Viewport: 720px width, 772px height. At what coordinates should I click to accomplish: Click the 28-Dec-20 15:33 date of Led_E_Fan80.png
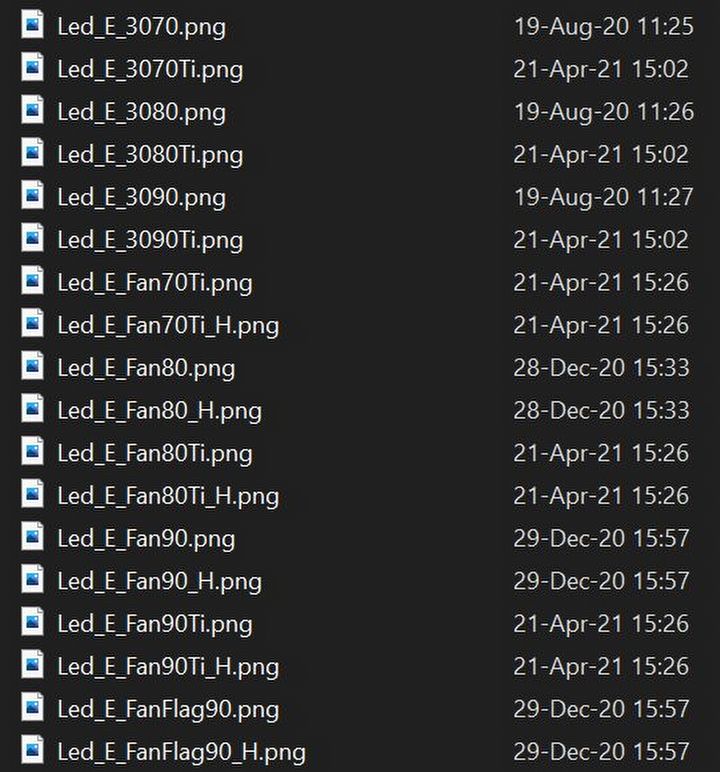point(601,368)
